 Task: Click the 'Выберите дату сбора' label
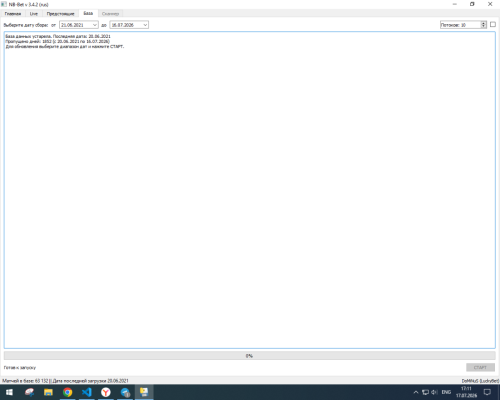pyautogui.click(x=26, y=25)
